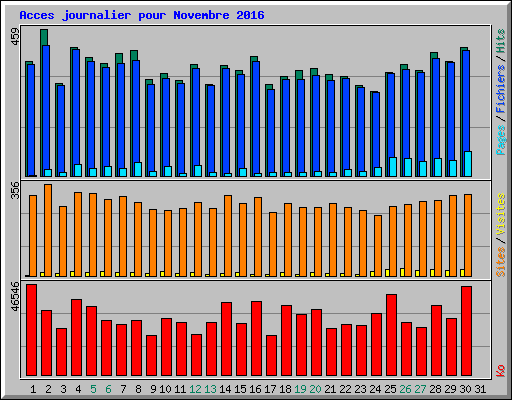Click the chart title Acces journalier pour Novembre 2016

tap(142, 15)
